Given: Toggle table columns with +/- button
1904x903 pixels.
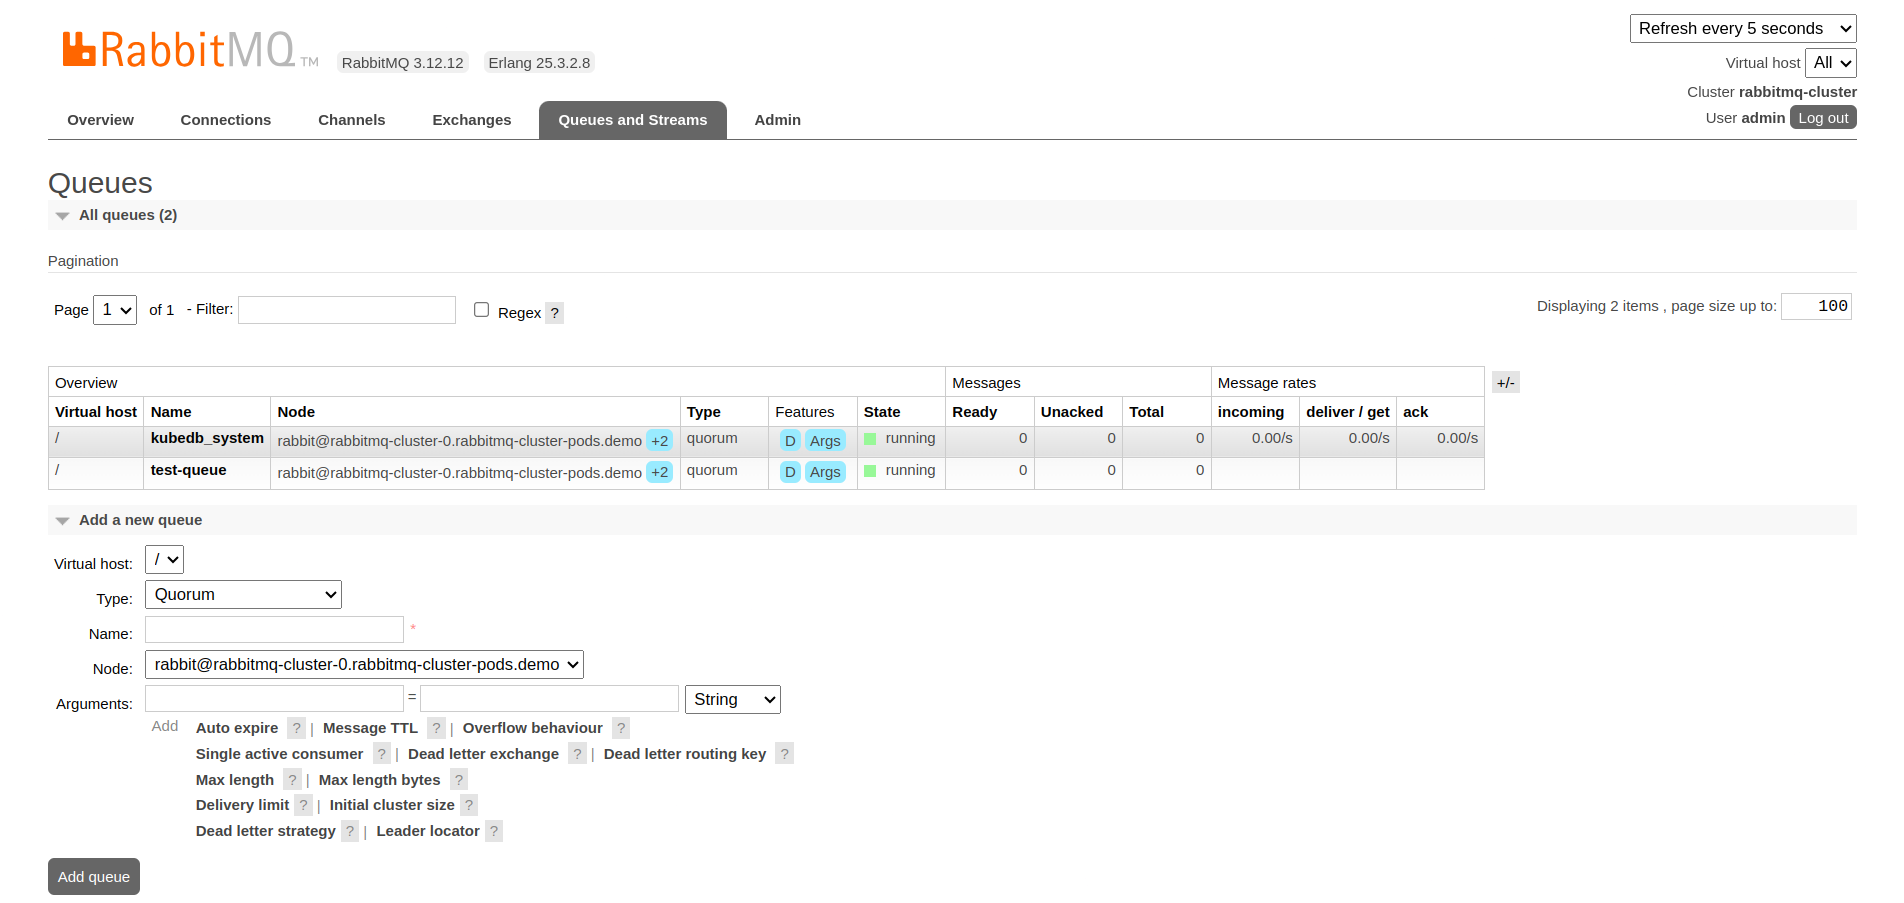Looking at the screenshot, I should click(x=1505, y=383).
